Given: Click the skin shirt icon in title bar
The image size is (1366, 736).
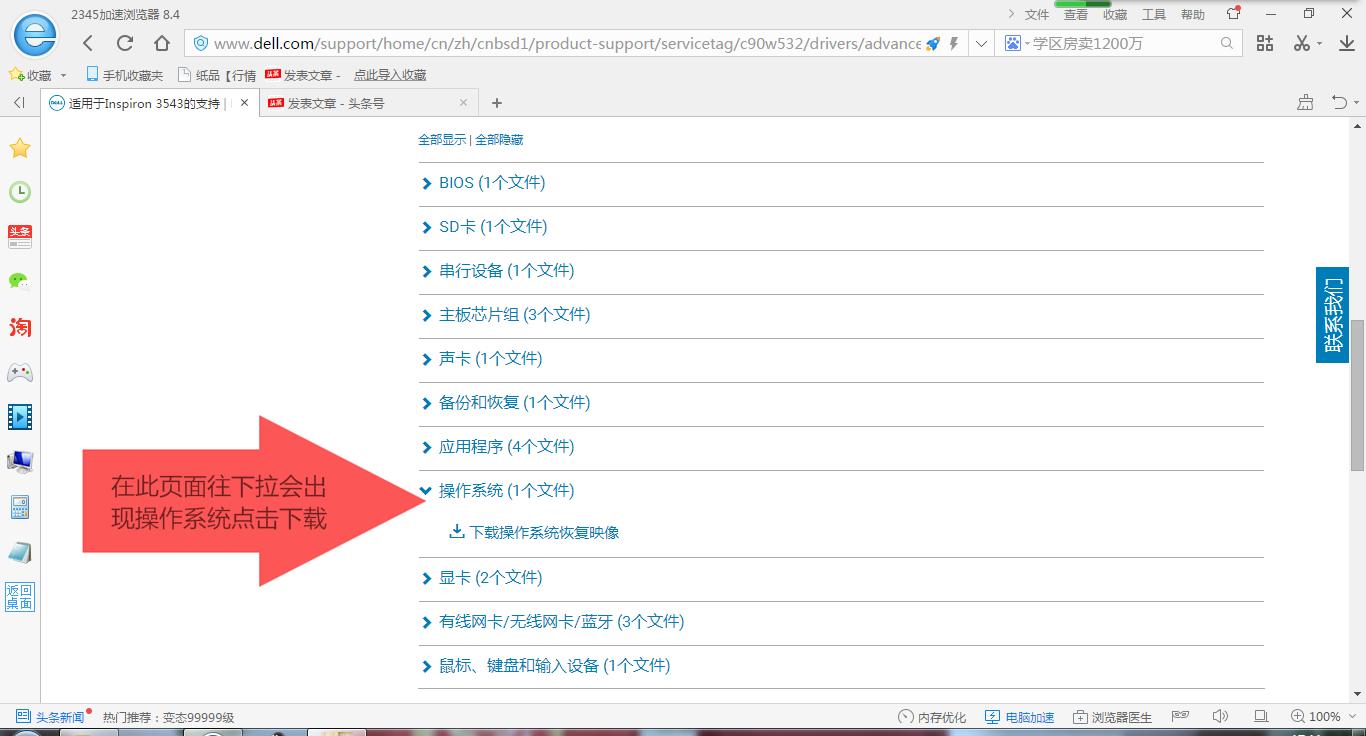Looking at the screenshot, I should (1234, 14).
